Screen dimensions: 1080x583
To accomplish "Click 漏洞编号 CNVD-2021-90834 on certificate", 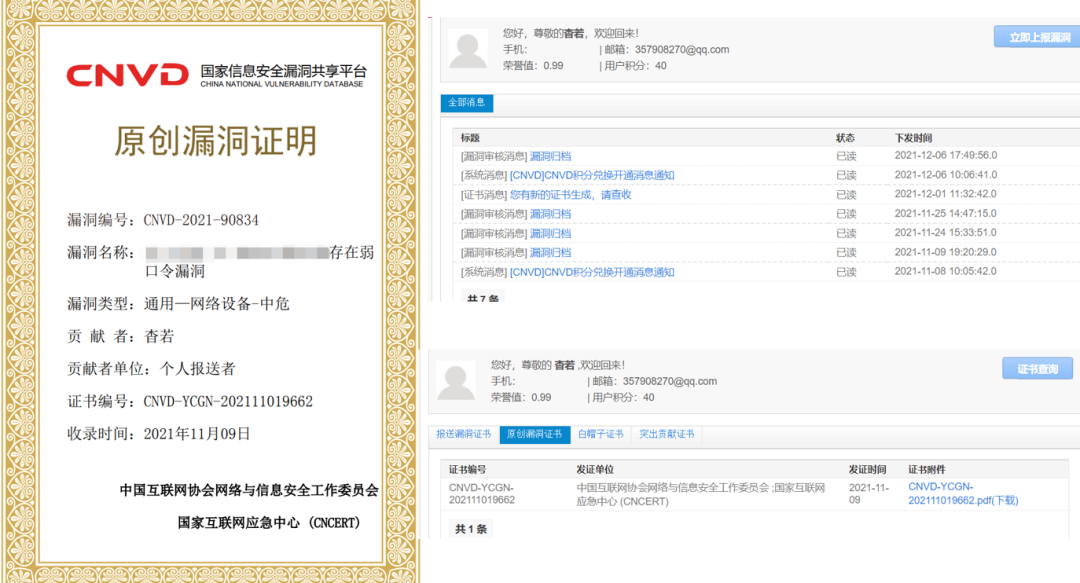I will [163, 220].
